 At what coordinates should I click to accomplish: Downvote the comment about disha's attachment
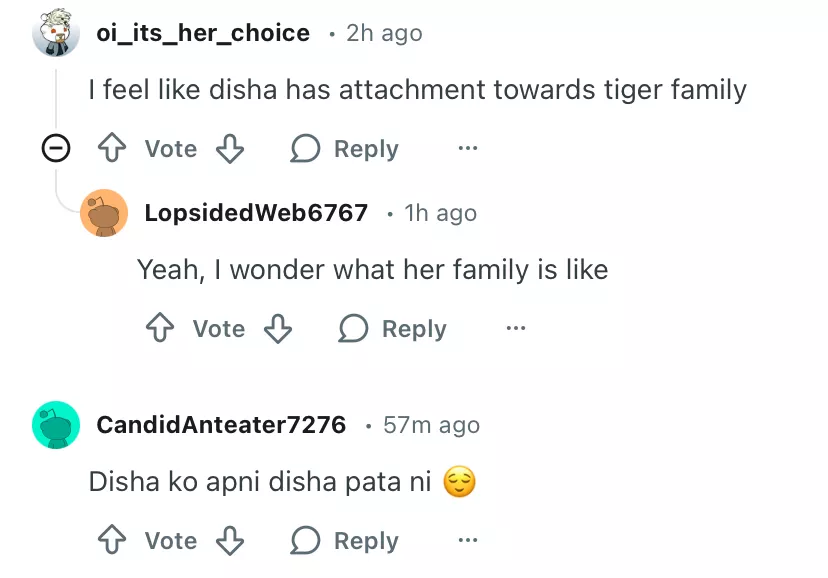231,149
